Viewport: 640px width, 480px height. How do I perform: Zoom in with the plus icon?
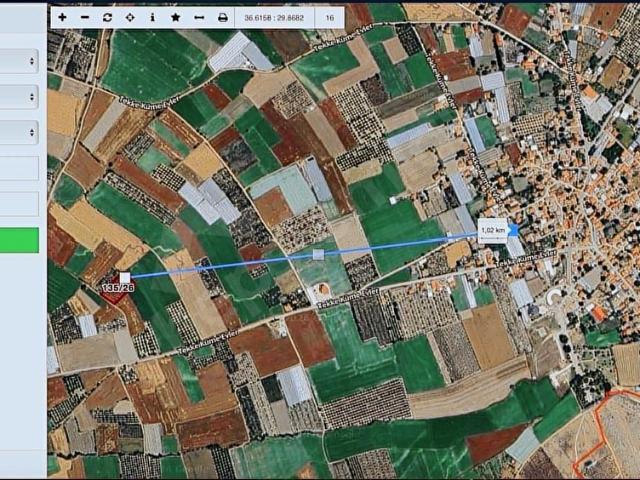62,17
